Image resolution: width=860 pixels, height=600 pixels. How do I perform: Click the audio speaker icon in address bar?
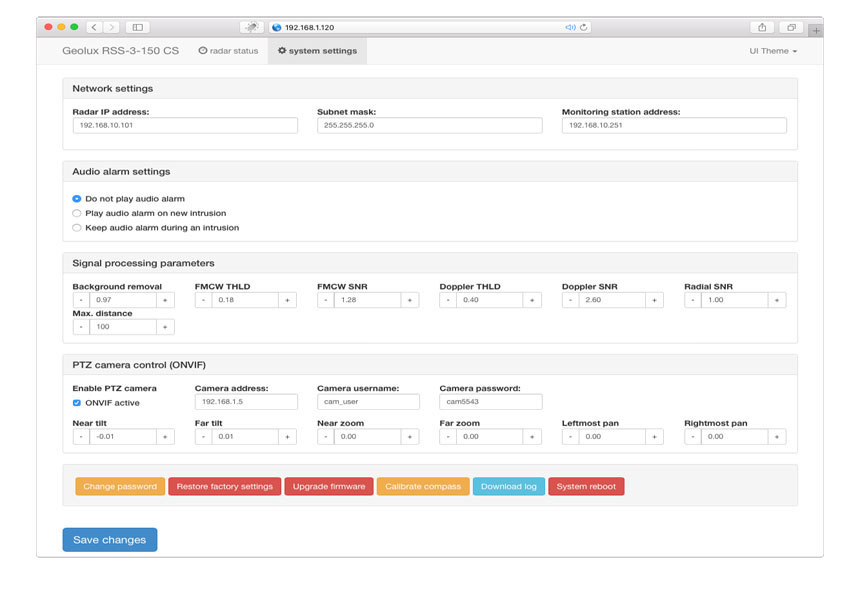[570, 27]
